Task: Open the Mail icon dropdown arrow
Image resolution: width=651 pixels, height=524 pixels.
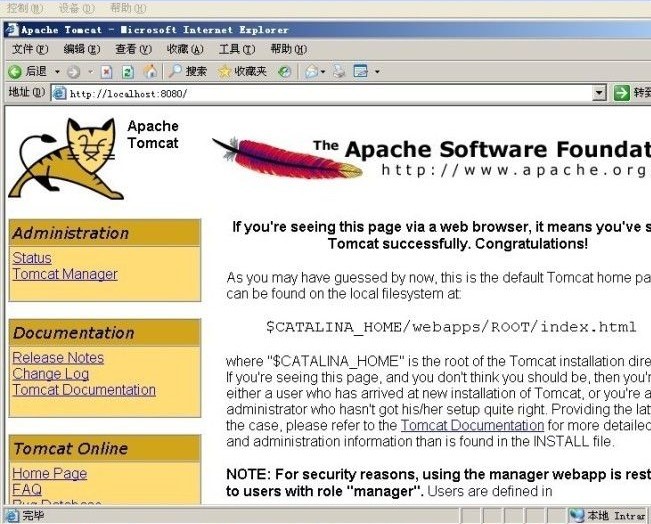Action: [x=323, y=72]
